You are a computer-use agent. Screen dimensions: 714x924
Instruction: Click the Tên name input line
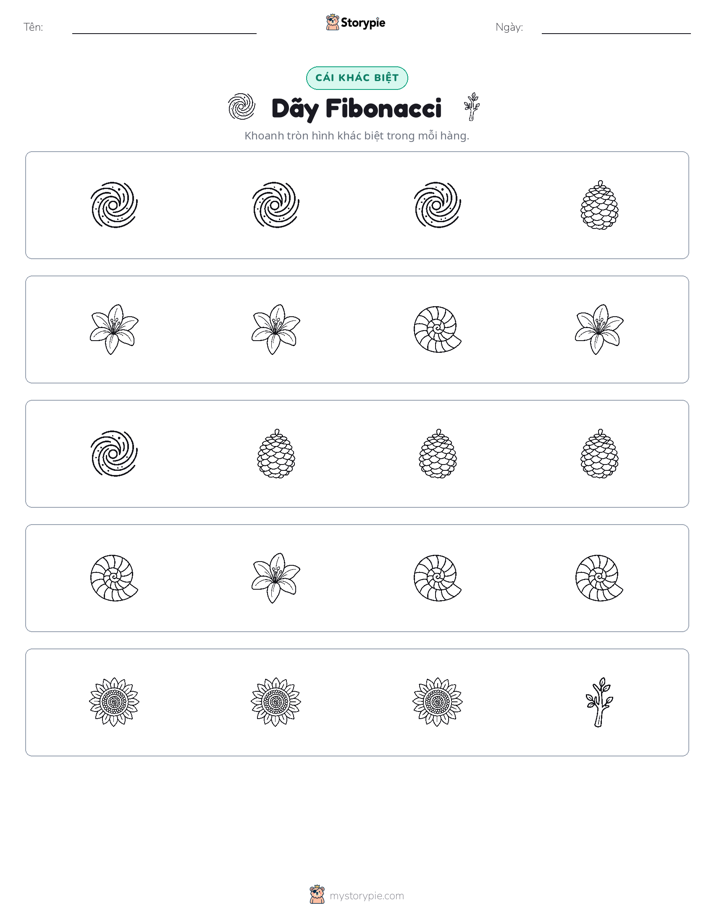[164, 28]
